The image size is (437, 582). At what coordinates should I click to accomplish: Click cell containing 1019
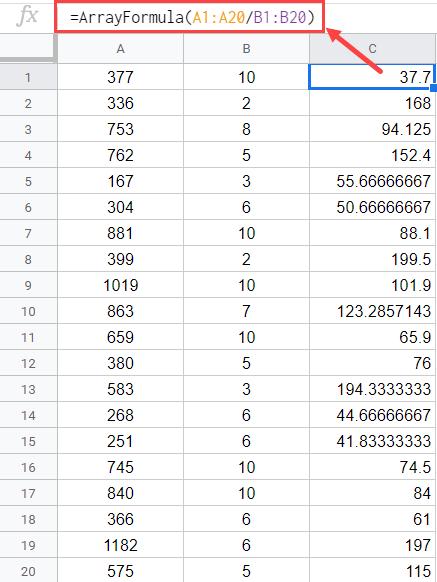click(120, 285)
